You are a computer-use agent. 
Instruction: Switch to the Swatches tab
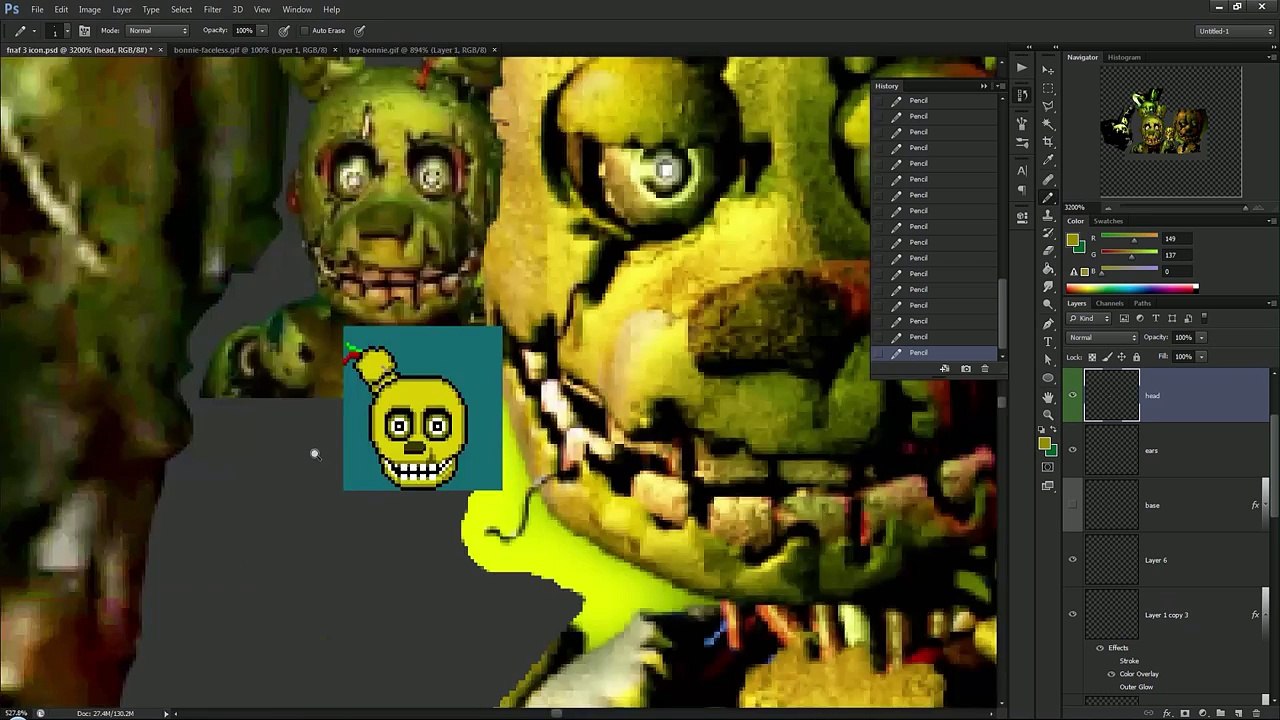click(1108, 221)
